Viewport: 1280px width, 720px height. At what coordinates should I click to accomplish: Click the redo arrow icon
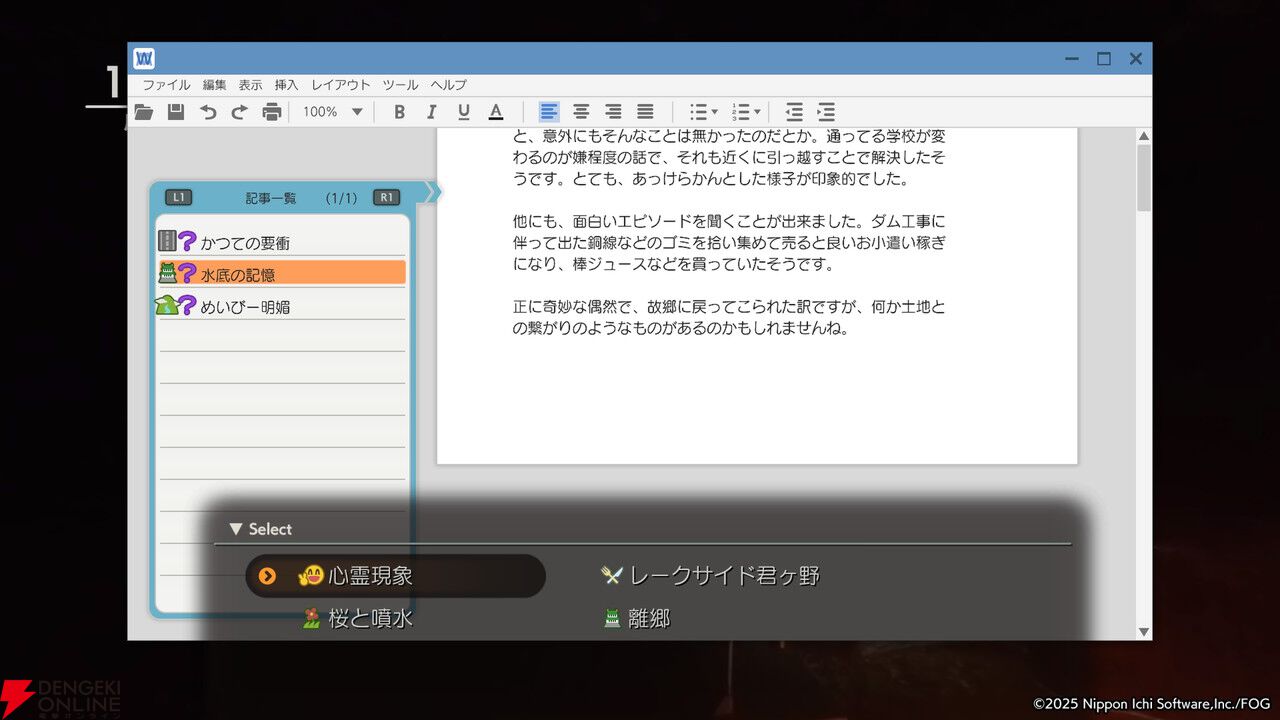(239, 112)
